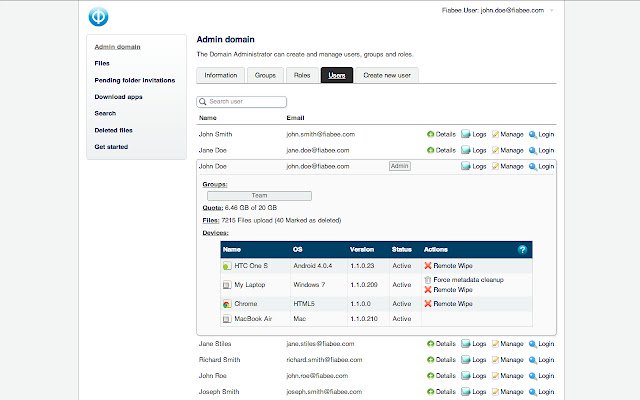Open Logs for Jane Doe
The width and height of the screenshot is (640, 400).
point(473,150)
